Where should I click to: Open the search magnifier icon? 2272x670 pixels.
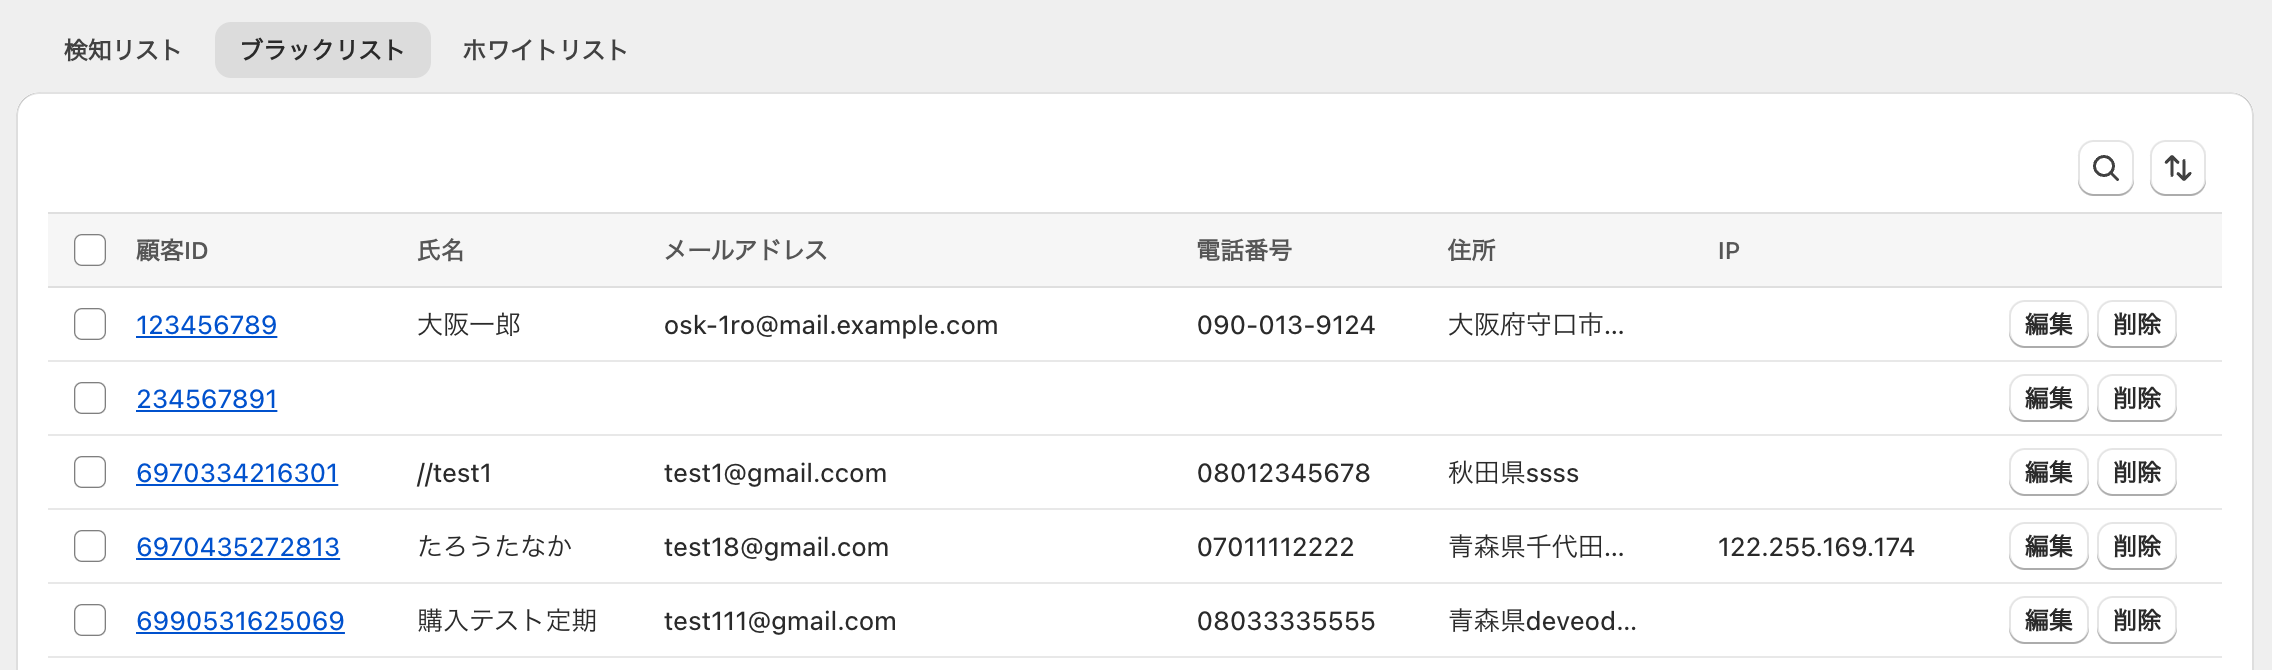(x=2105, y=168)
